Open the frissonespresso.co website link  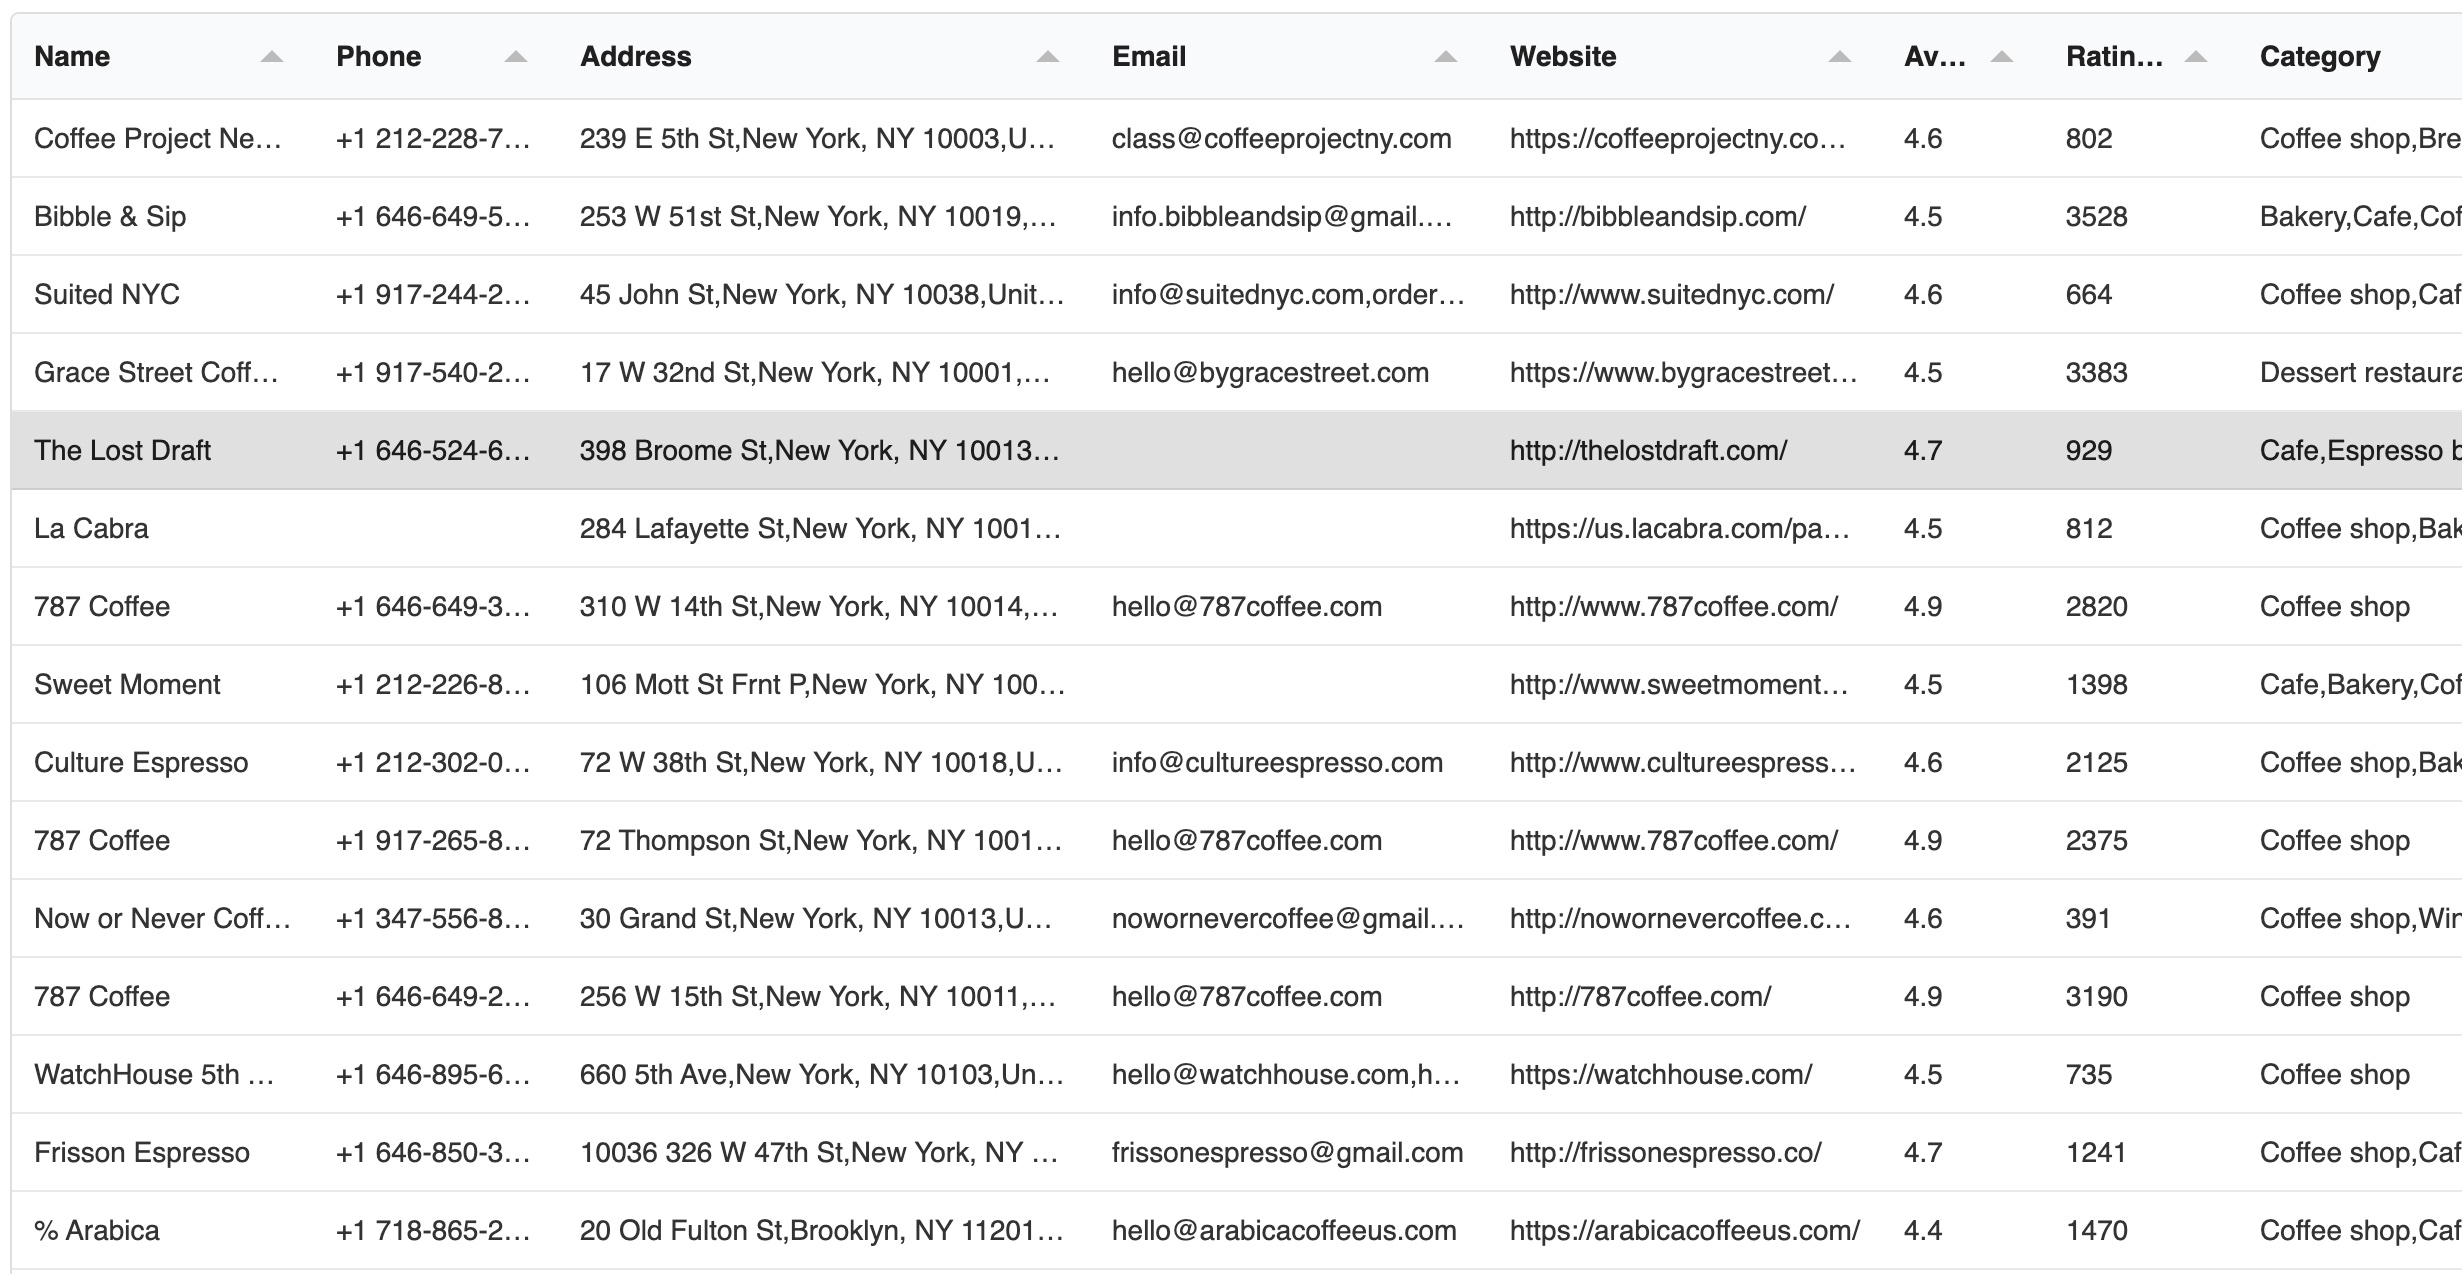coord(1666,1153)
